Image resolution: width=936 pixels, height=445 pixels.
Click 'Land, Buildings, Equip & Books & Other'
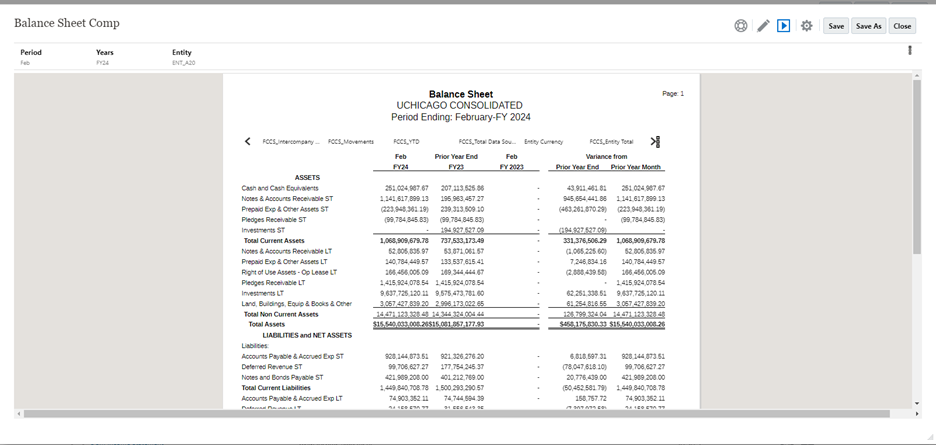(297, 303)
